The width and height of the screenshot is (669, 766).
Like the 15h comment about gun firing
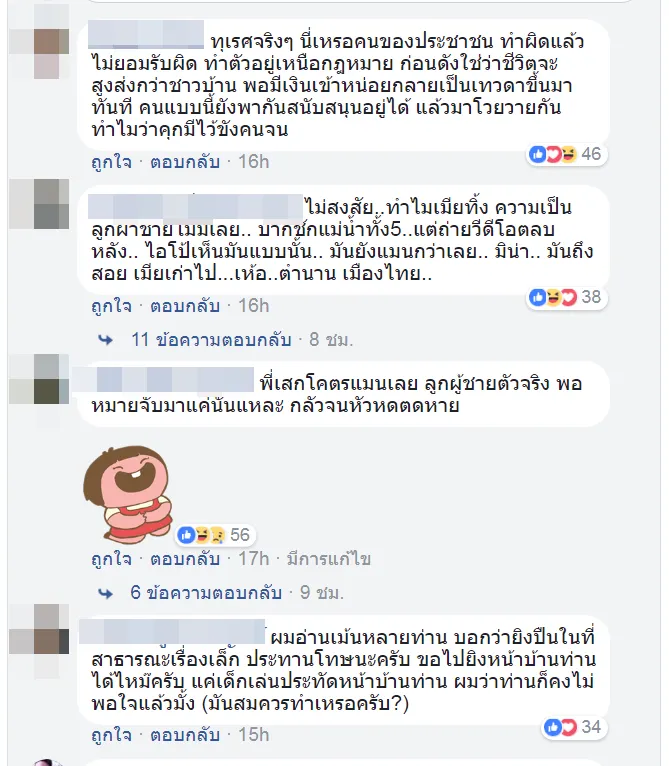pos(111,735)
